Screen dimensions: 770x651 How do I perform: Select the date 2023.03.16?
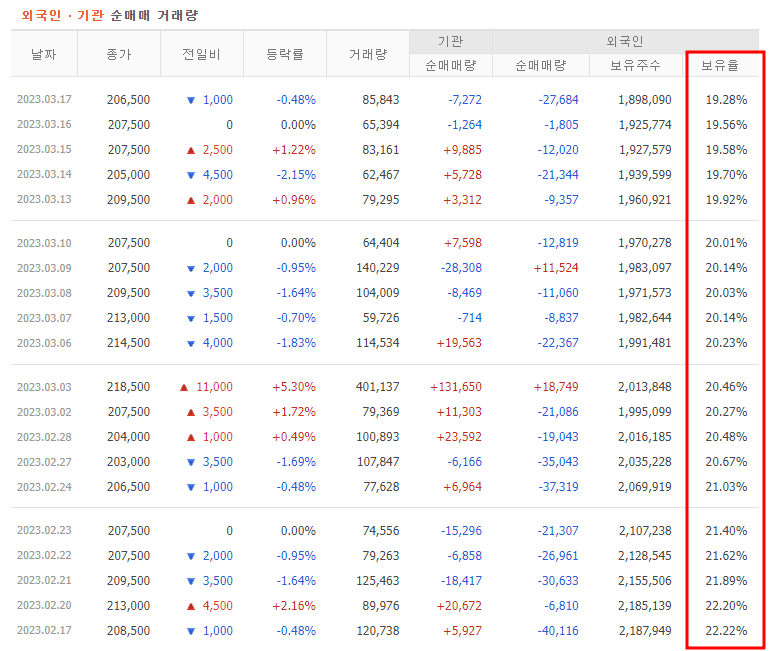tap(44, 125)
